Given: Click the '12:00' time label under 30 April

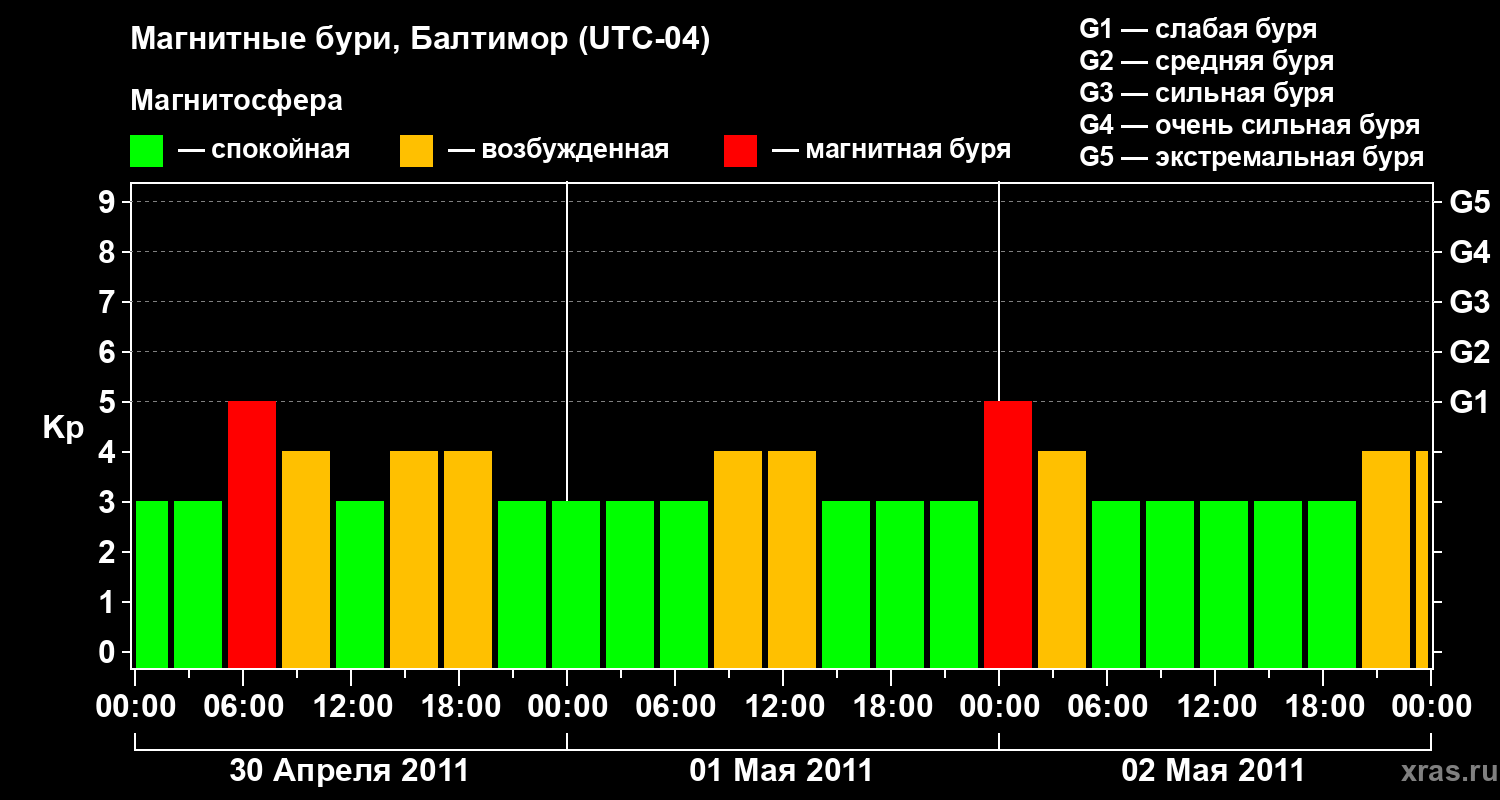Looking at the screenshot, I should pyautogui.click(x=351, y=707).
